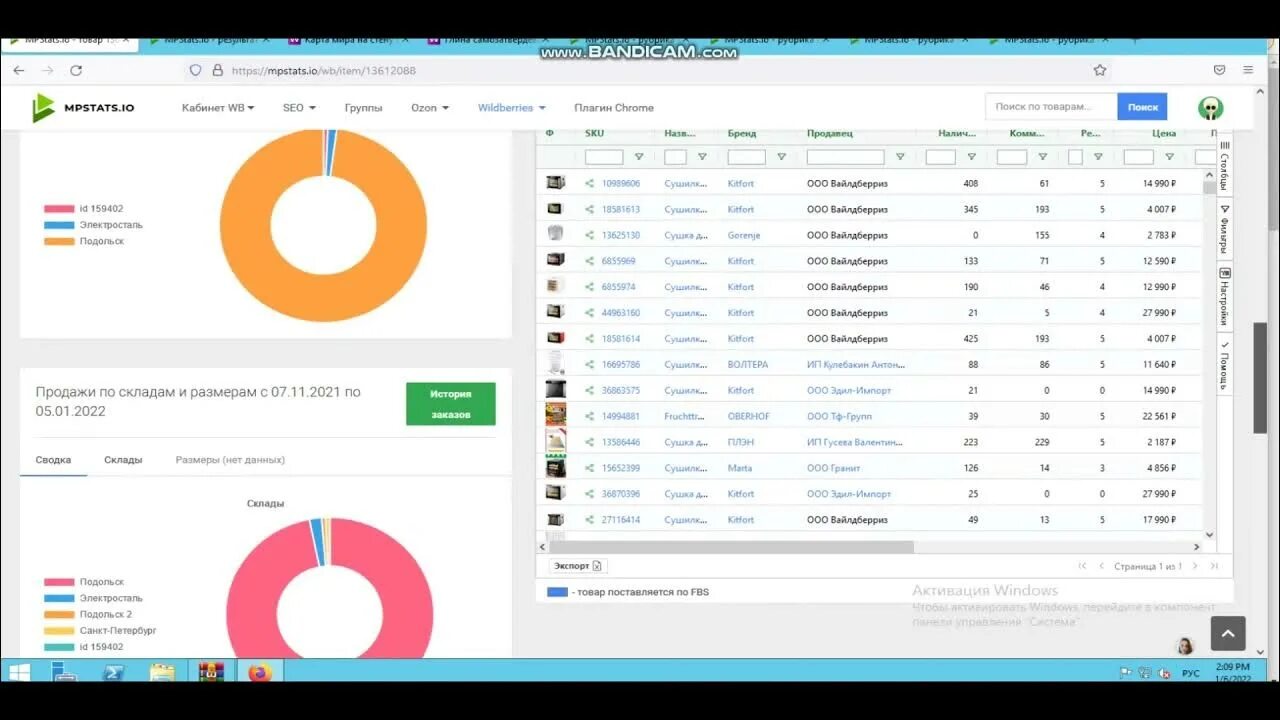Click the История заказов button
The image size is (1280, 720).
point(450,404)
